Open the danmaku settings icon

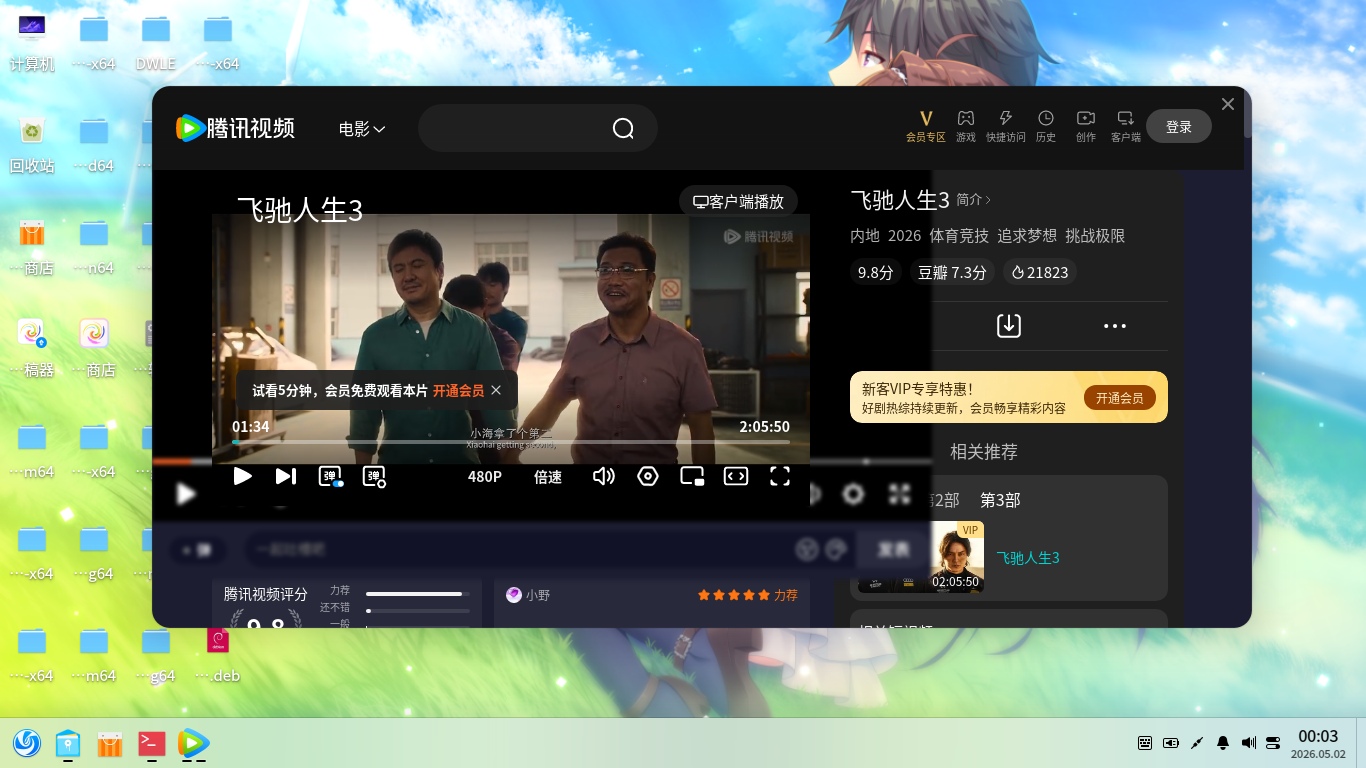pyautogui.click(x=374, y=477)
